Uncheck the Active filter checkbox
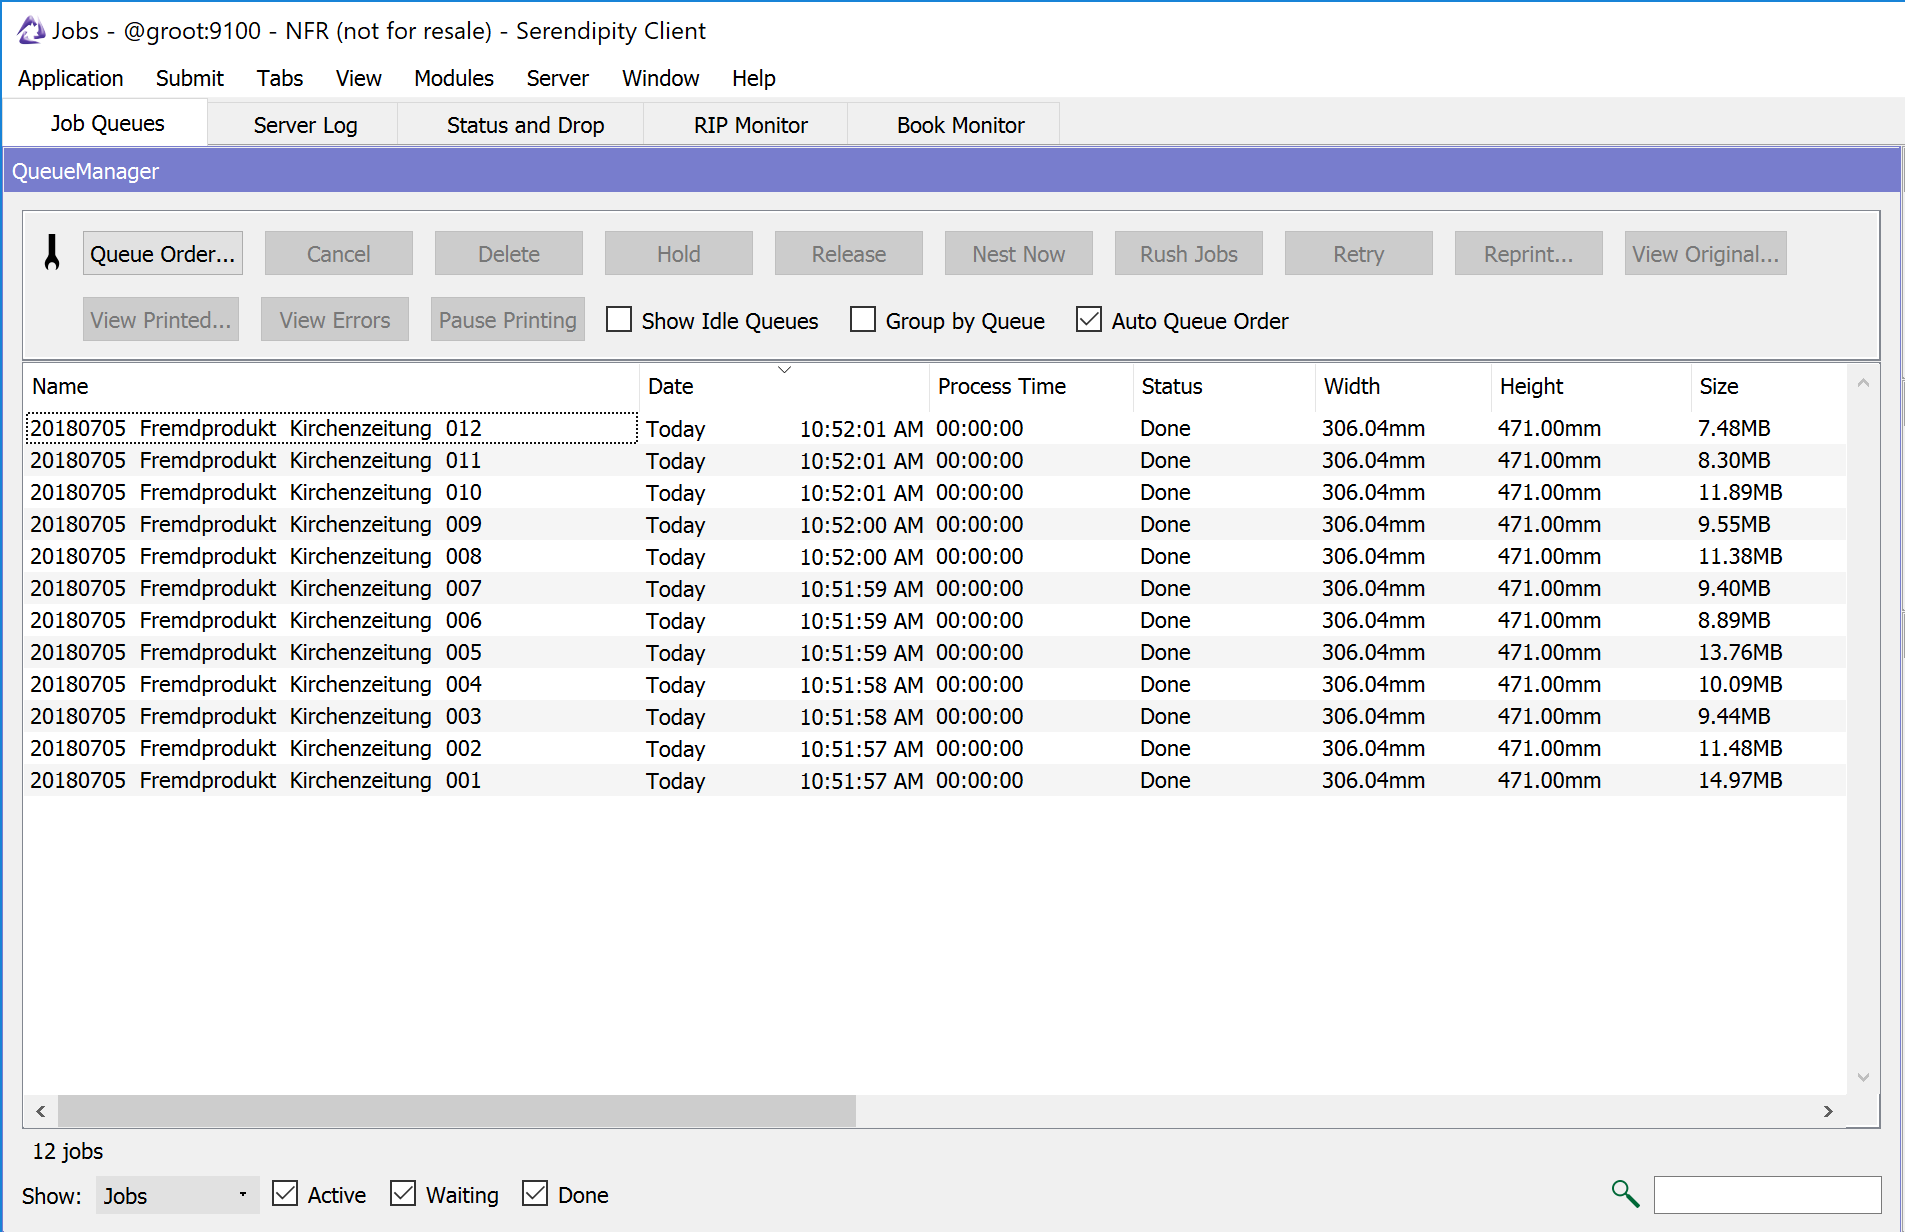 pyautogui.click(x=285, y=1194)
